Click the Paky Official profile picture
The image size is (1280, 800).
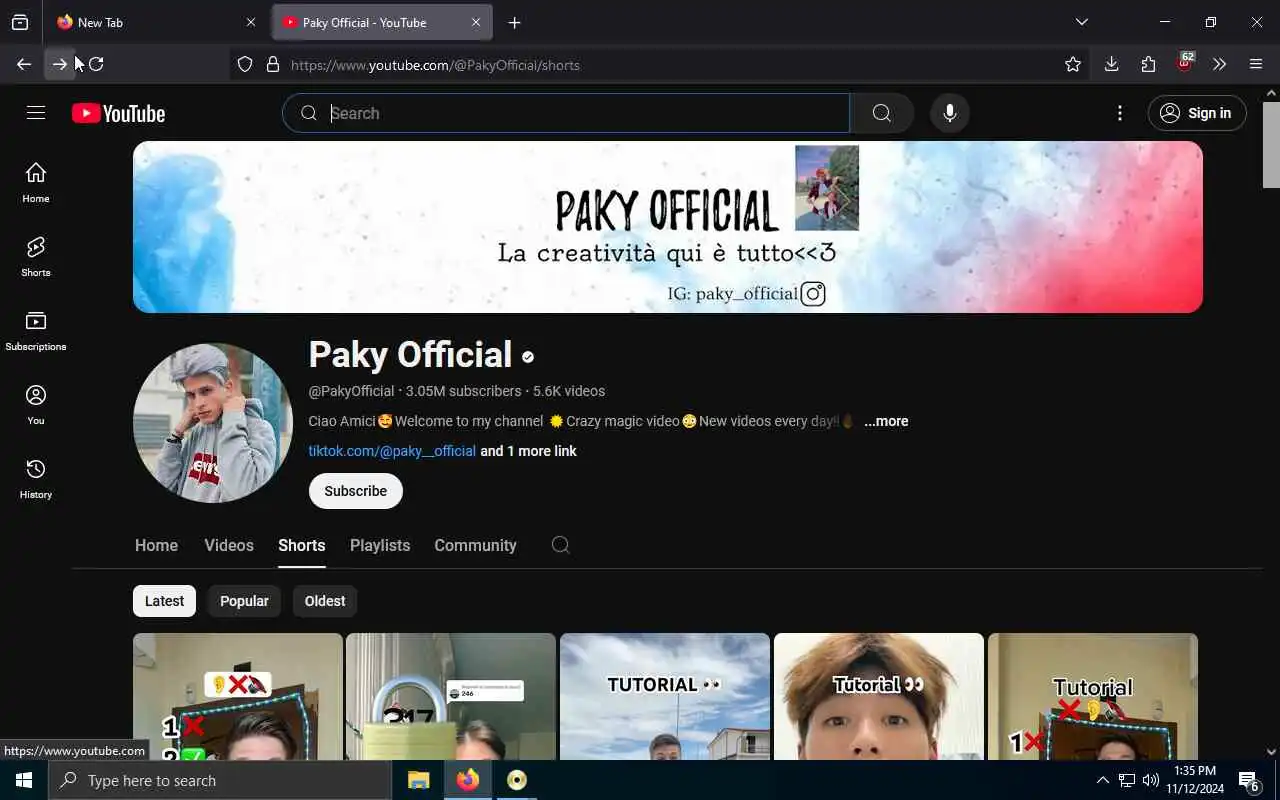click(213, 423)
